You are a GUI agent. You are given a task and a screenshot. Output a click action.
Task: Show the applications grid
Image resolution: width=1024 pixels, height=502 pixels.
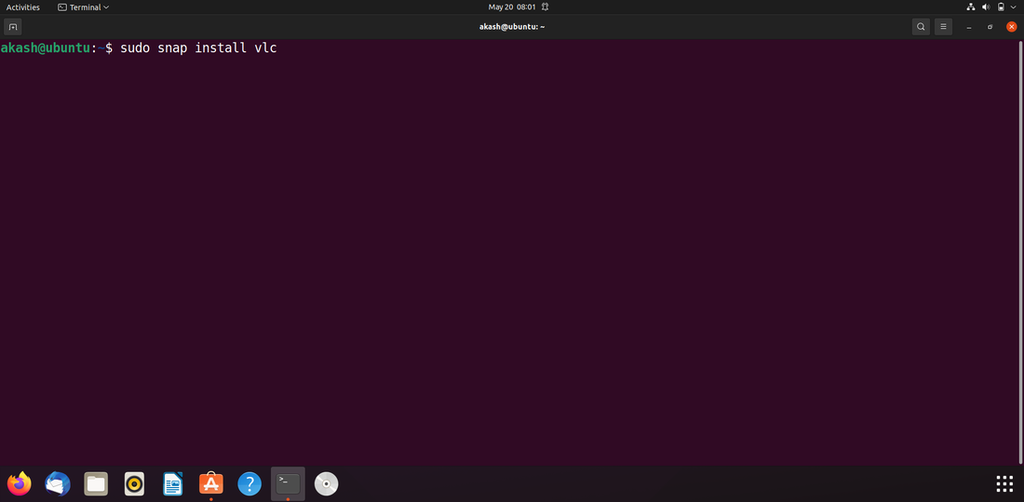tap(1004, 484)
